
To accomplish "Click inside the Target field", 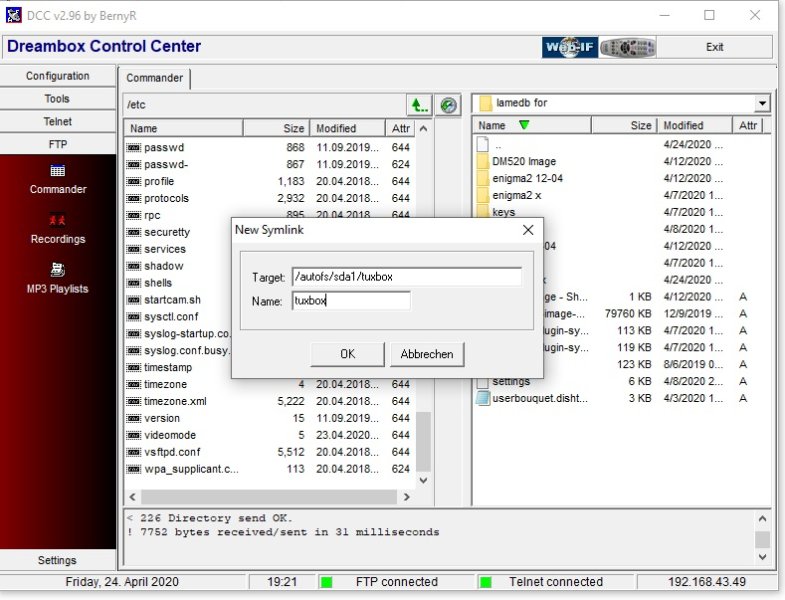I will (x=407, y=276).
